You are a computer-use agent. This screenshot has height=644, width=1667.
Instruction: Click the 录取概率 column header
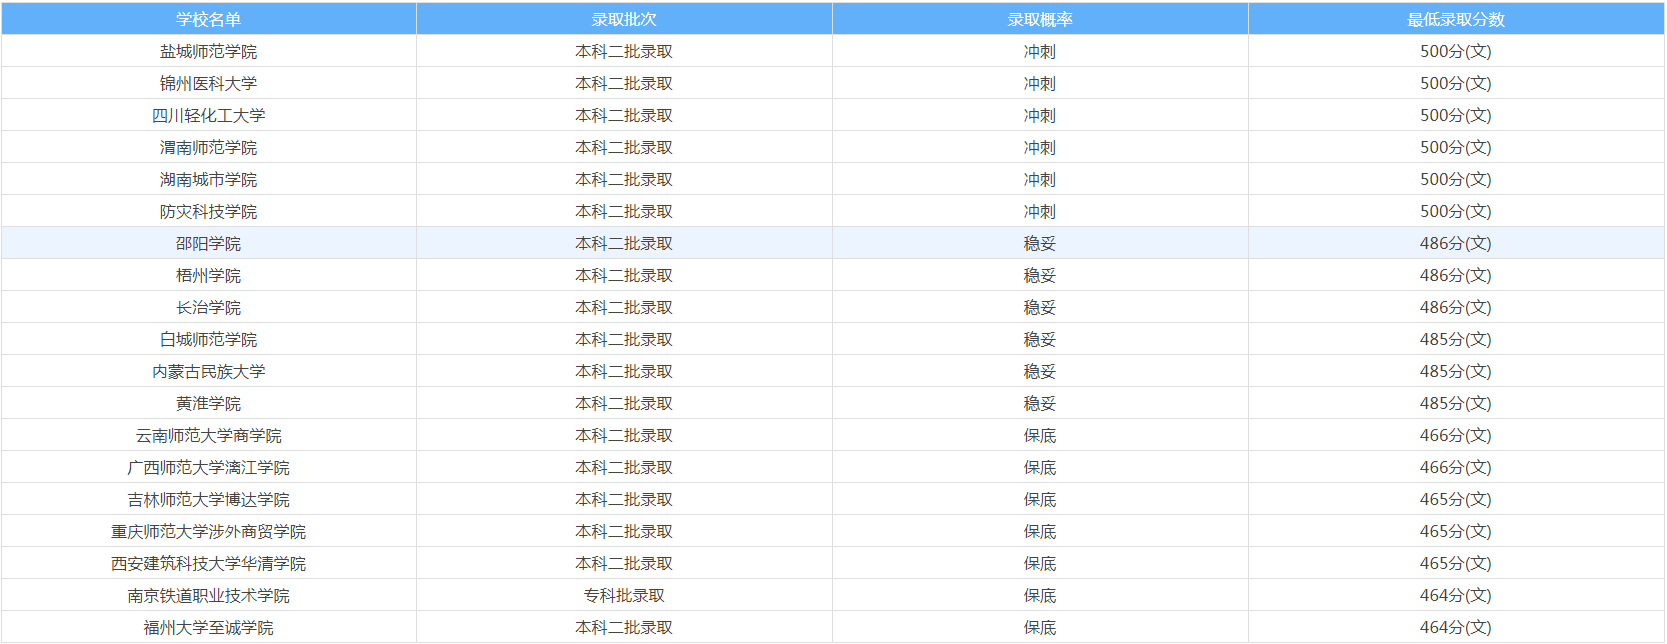click(x=1040, y=19)
